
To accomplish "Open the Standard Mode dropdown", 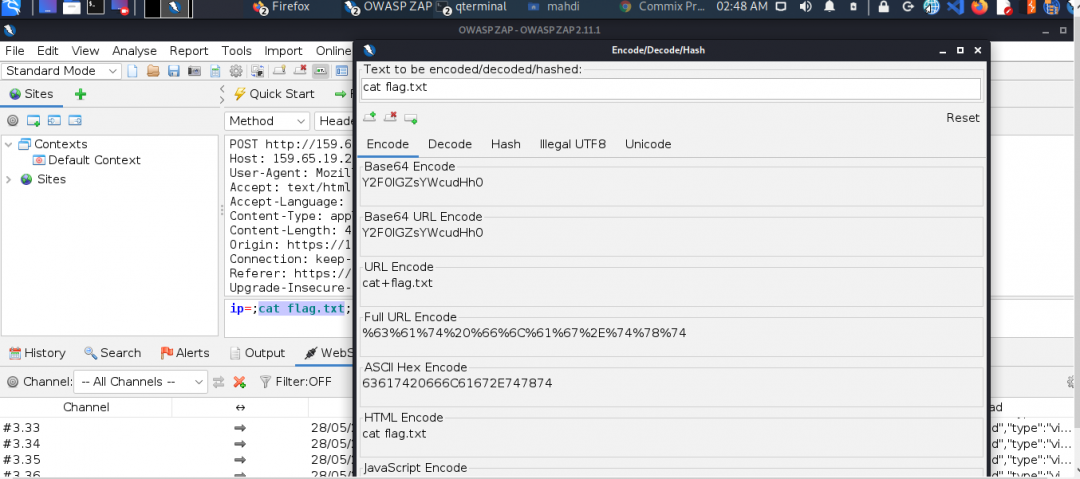I will pos(62,71).
